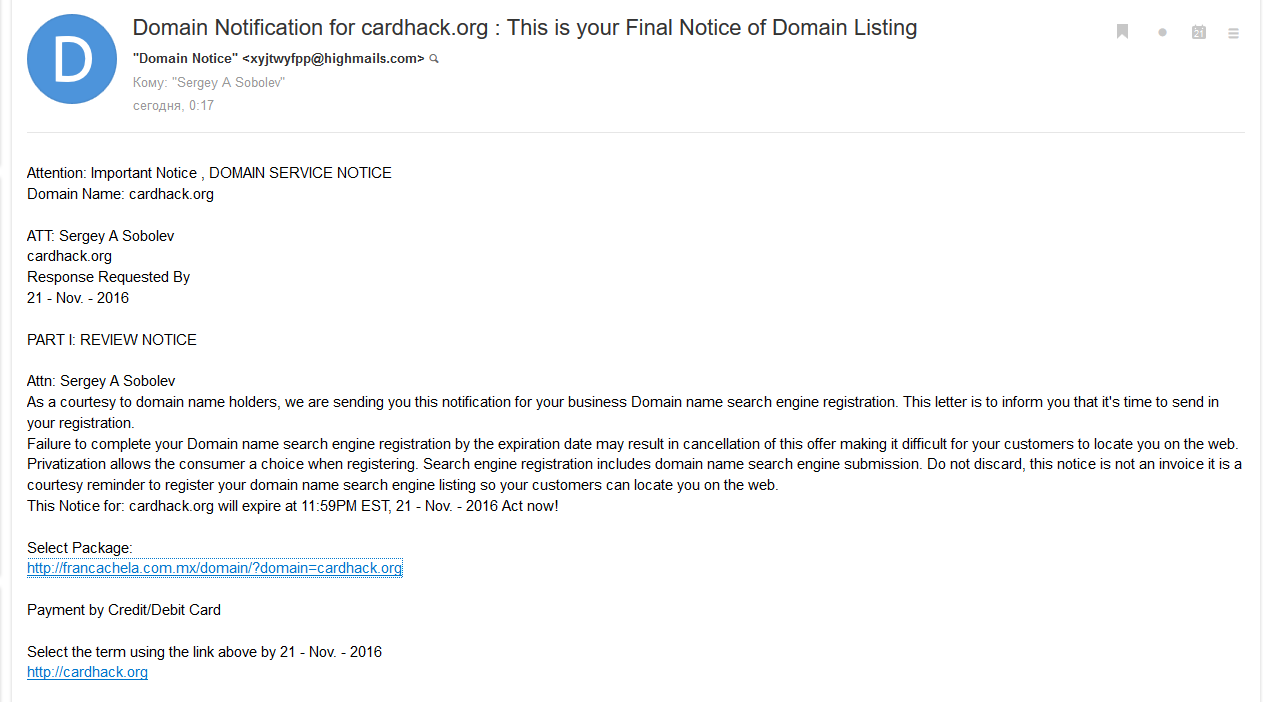Click recipient "Sergey A Sobolev" in header

pos(229,82)
